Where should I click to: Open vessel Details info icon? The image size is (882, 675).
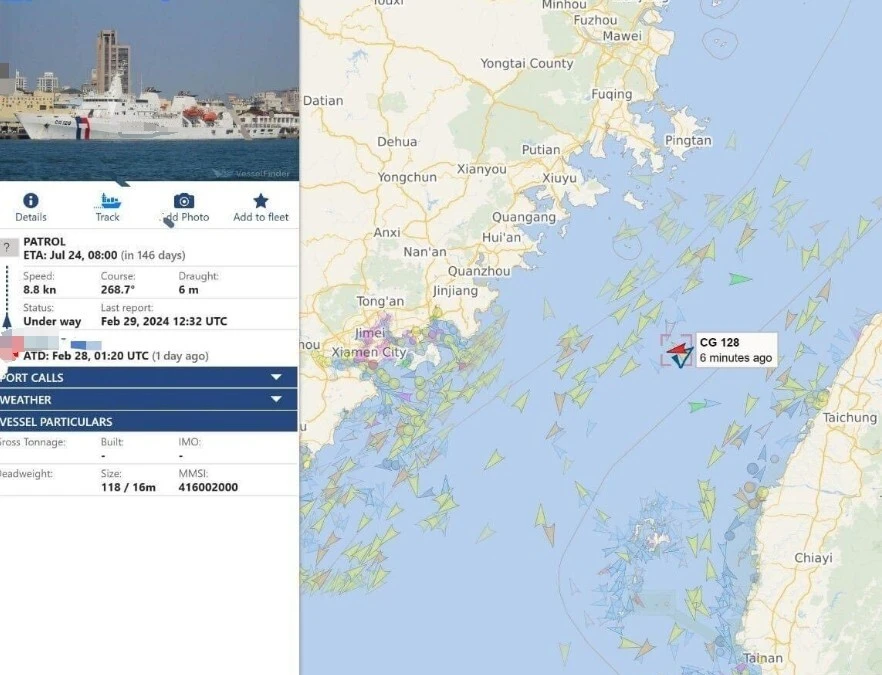(30, 200)
